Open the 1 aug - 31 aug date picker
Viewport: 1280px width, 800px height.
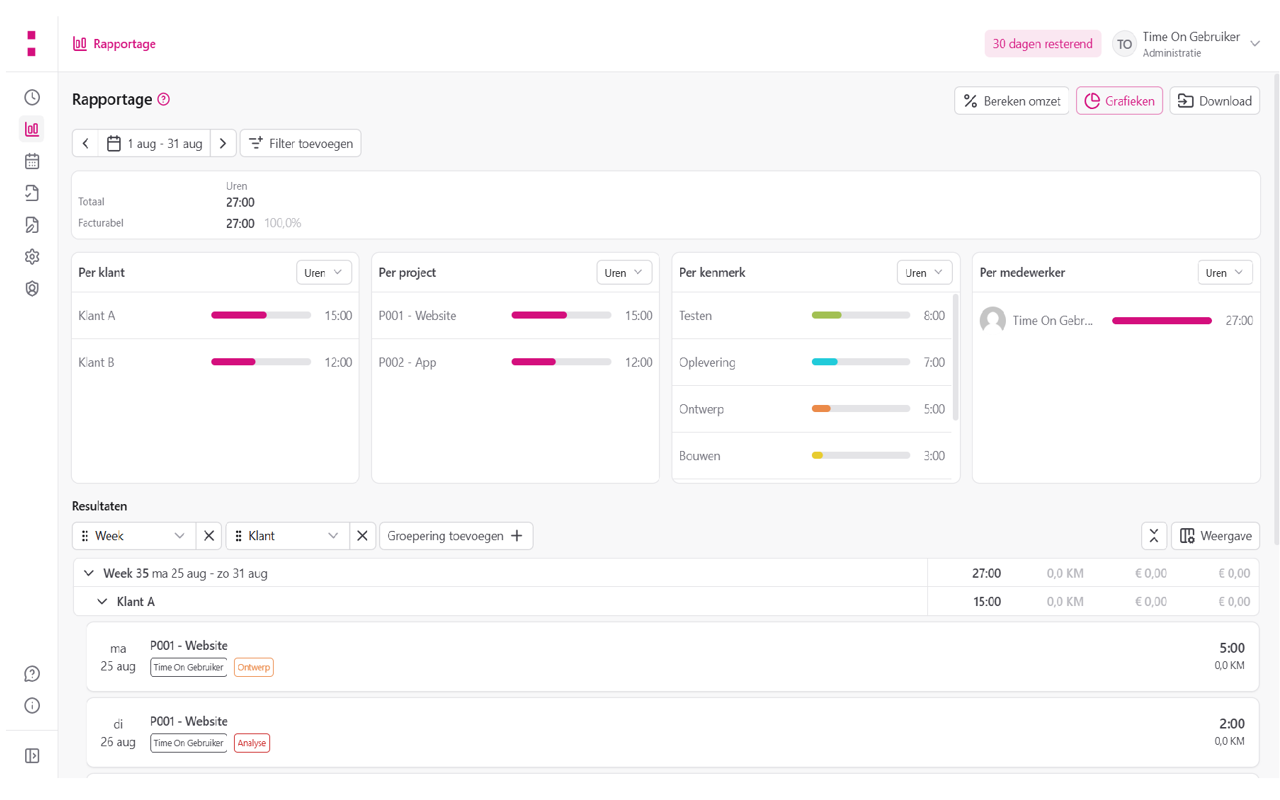pyautogui.click(x=155, y=144)
